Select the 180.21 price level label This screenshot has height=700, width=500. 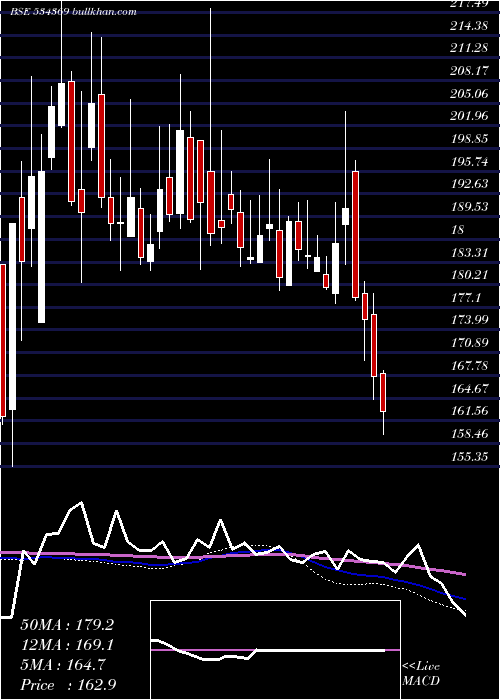[469, 275]
